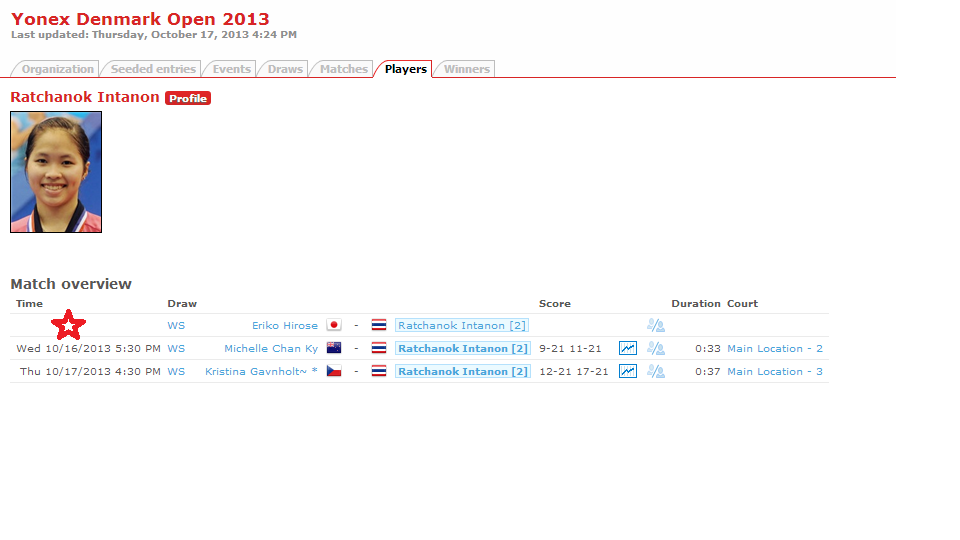Click the score 9-21 11-21
Viewport: 960px width, 540px height.
pyautogui.click(x=570, y=348)
